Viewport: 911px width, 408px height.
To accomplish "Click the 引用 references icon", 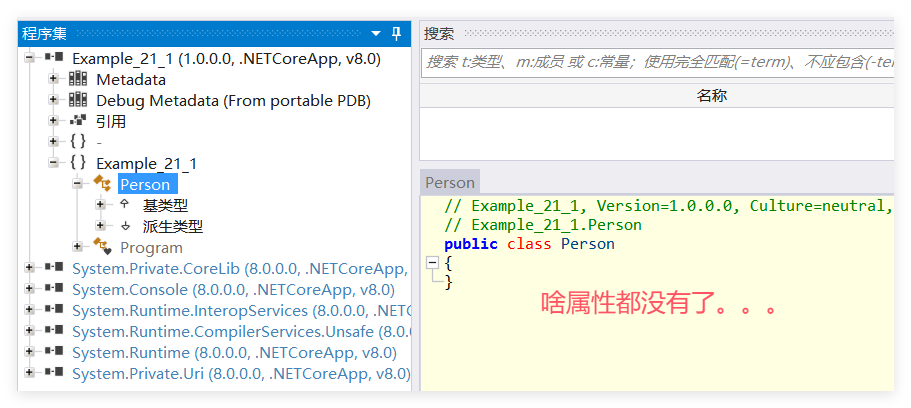I will 78,121.
